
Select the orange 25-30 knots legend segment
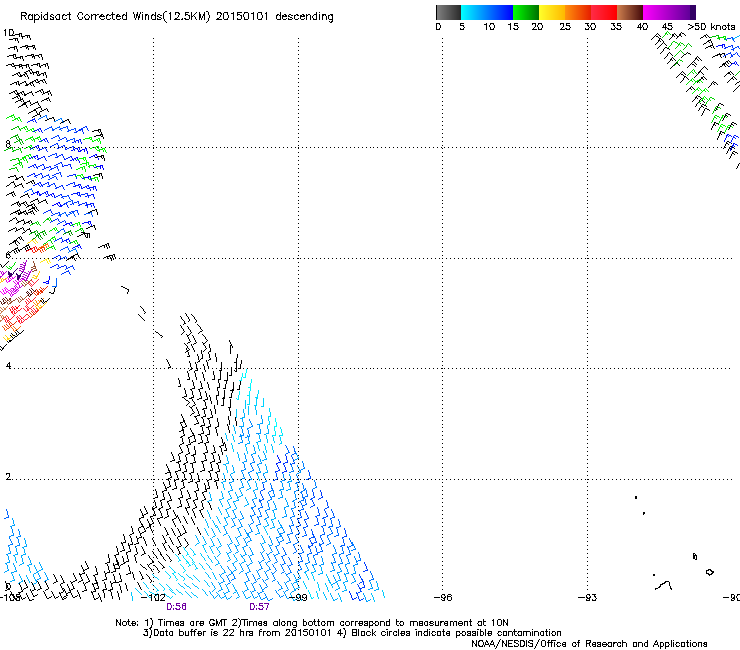coord(578,12)
